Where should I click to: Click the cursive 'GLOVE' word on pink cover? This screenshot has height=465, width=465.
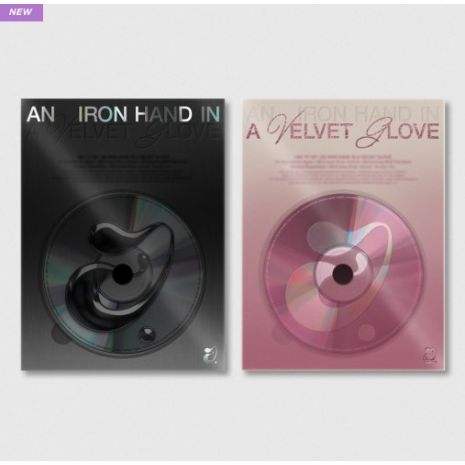point(398,133)
